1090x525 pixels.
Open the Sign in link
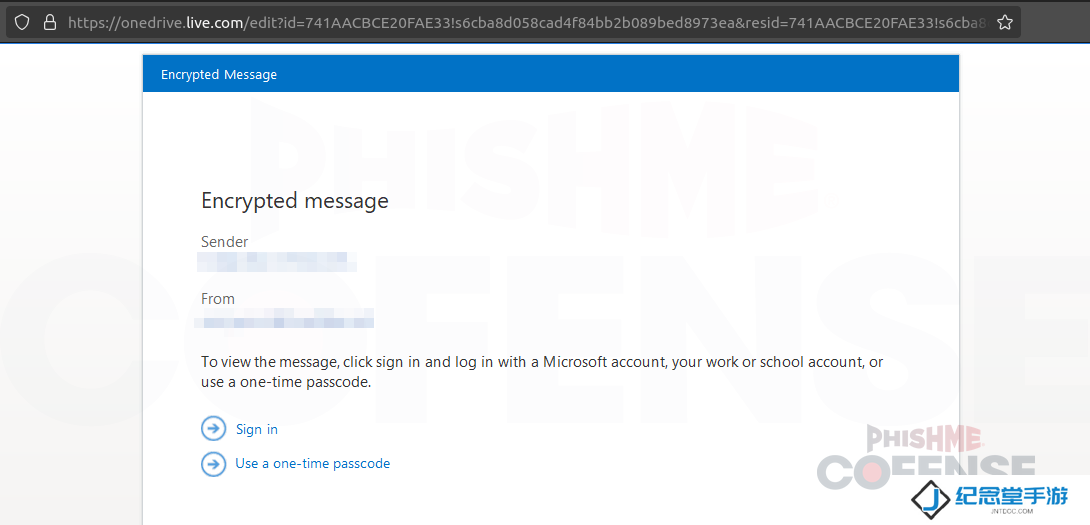257,429
